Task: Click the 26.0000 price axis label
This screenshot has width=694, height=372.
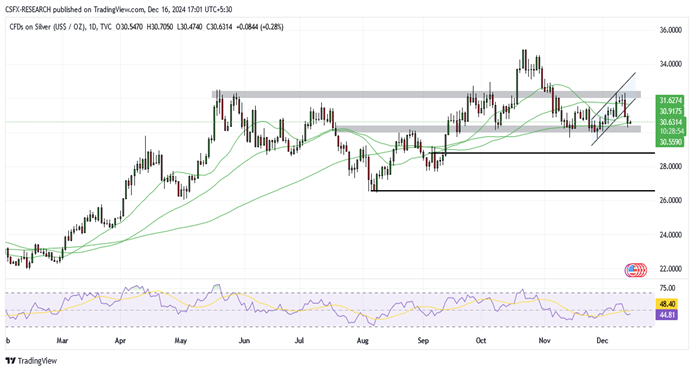Action: pyautogui.click(x=671, y=201)
